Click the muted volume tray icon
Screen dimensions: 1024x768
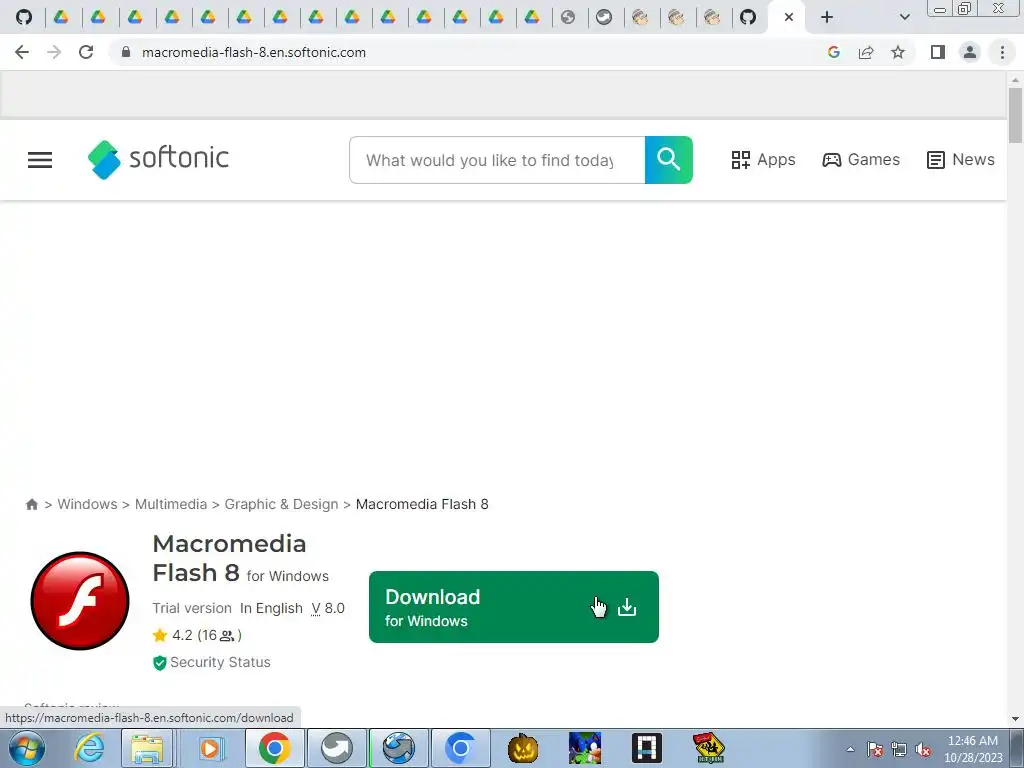click(x=923, y=749)
